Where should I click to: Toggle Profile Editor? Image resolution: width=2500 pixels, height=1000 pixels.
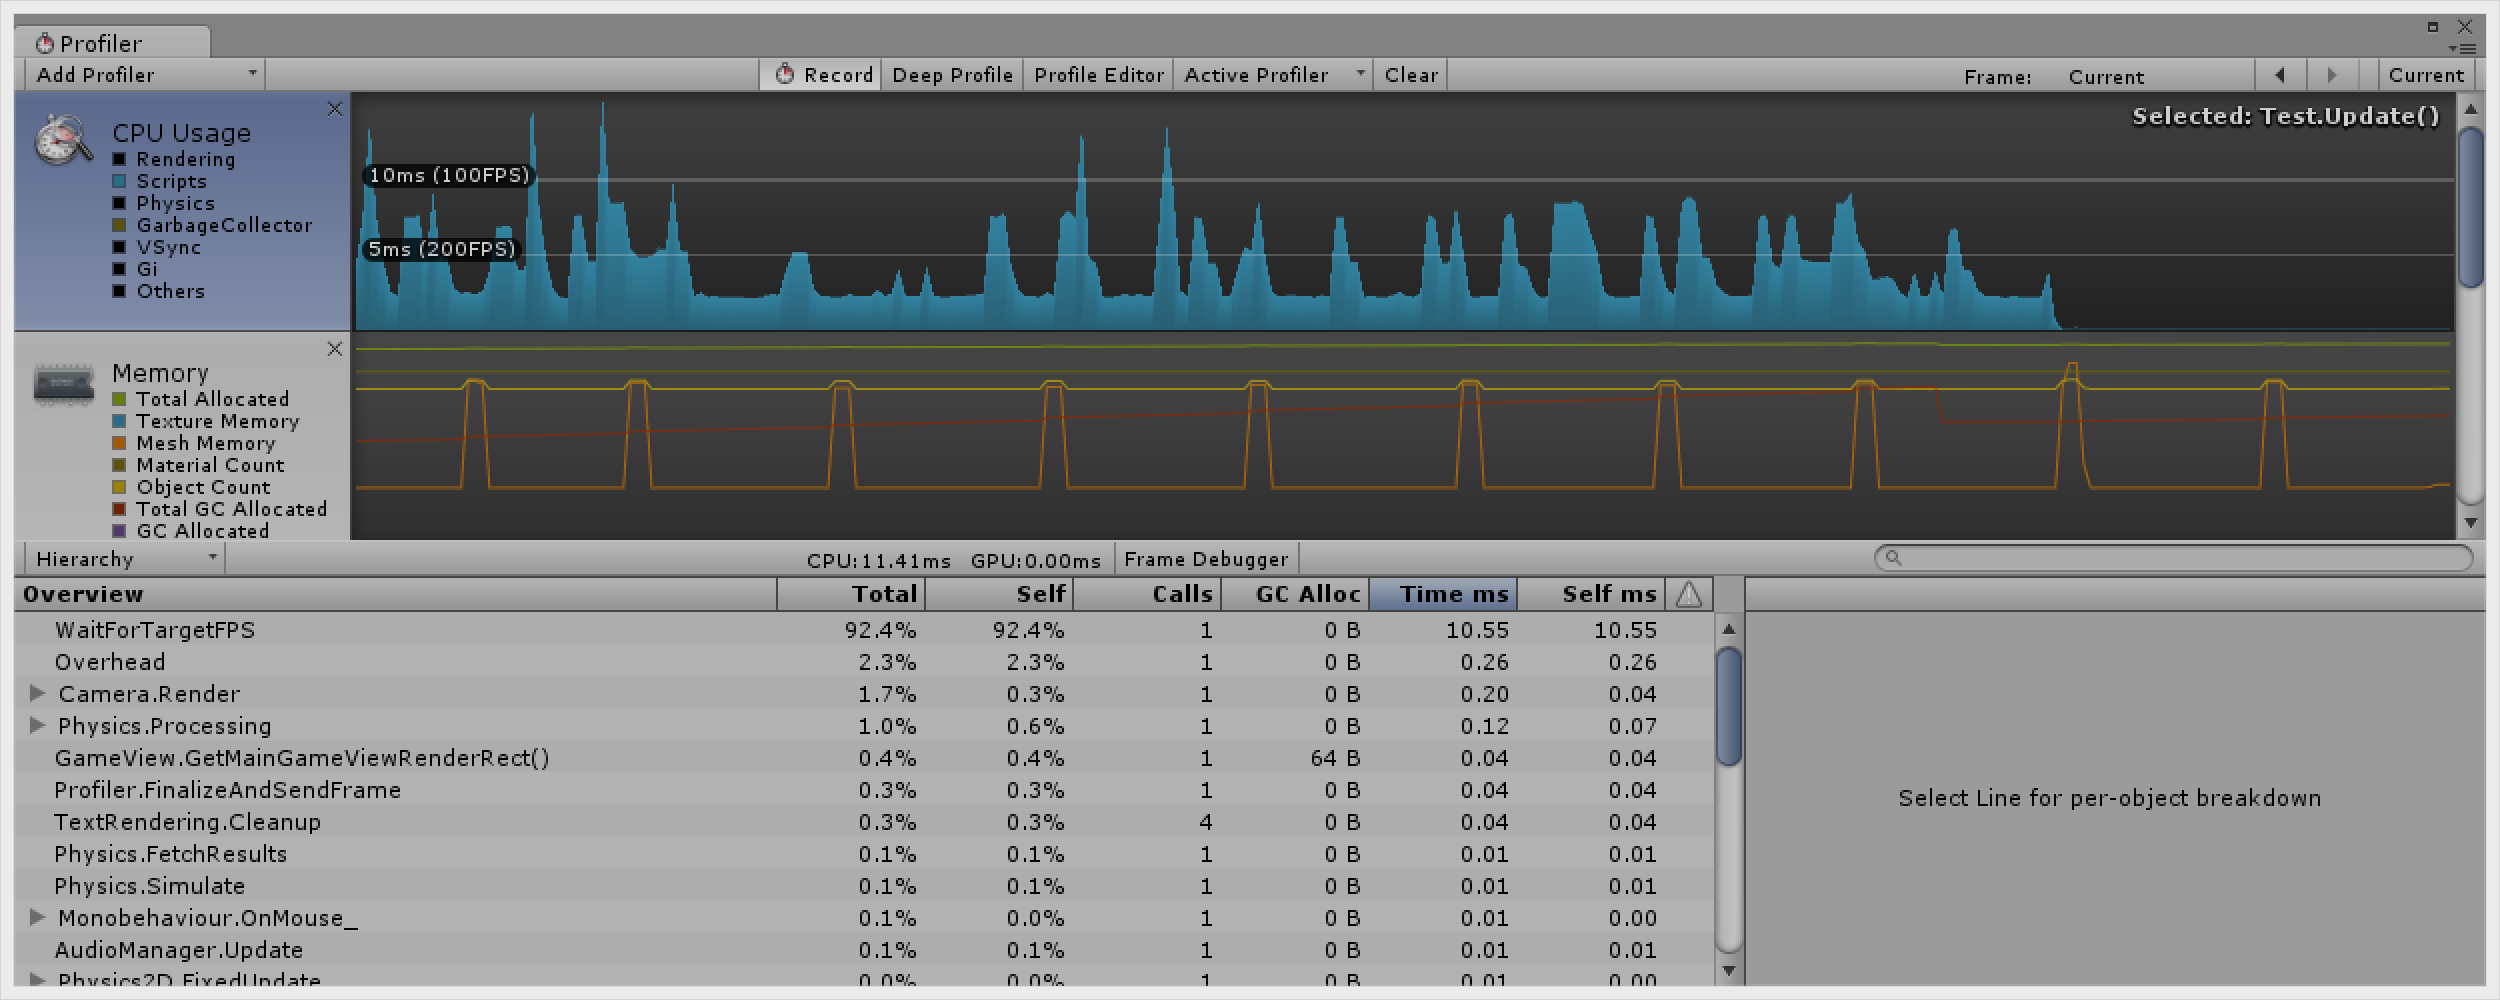[1098, 75]
